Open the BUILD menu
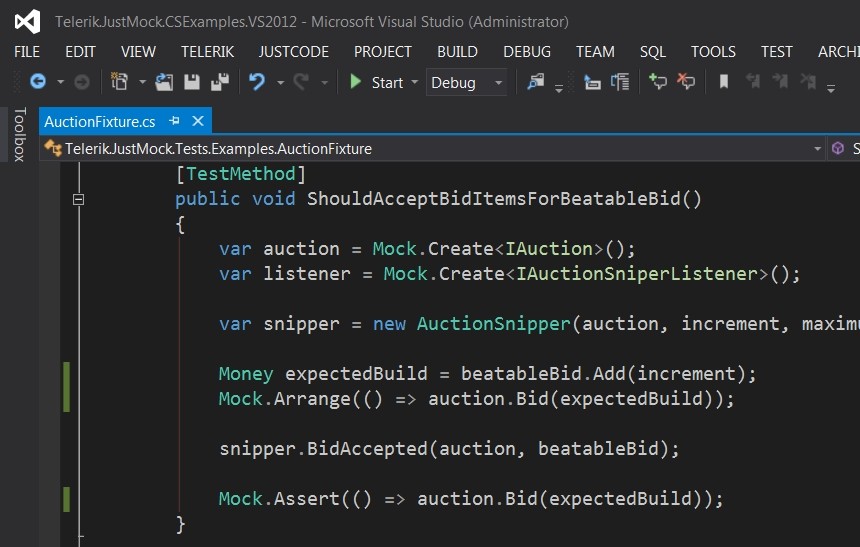The width and height of the screenshot is (860, 547). (x=457, y=52)
